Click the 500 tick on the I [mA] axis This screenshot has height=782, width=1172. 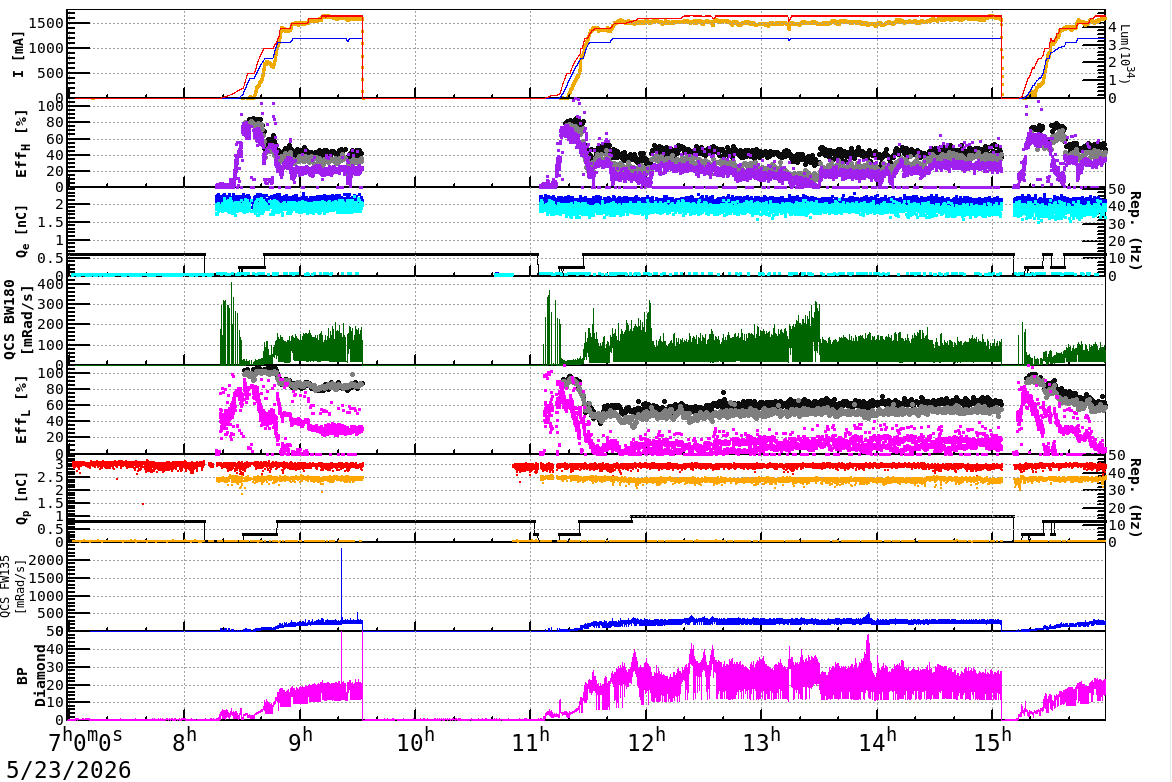click(x=50, y=73)
